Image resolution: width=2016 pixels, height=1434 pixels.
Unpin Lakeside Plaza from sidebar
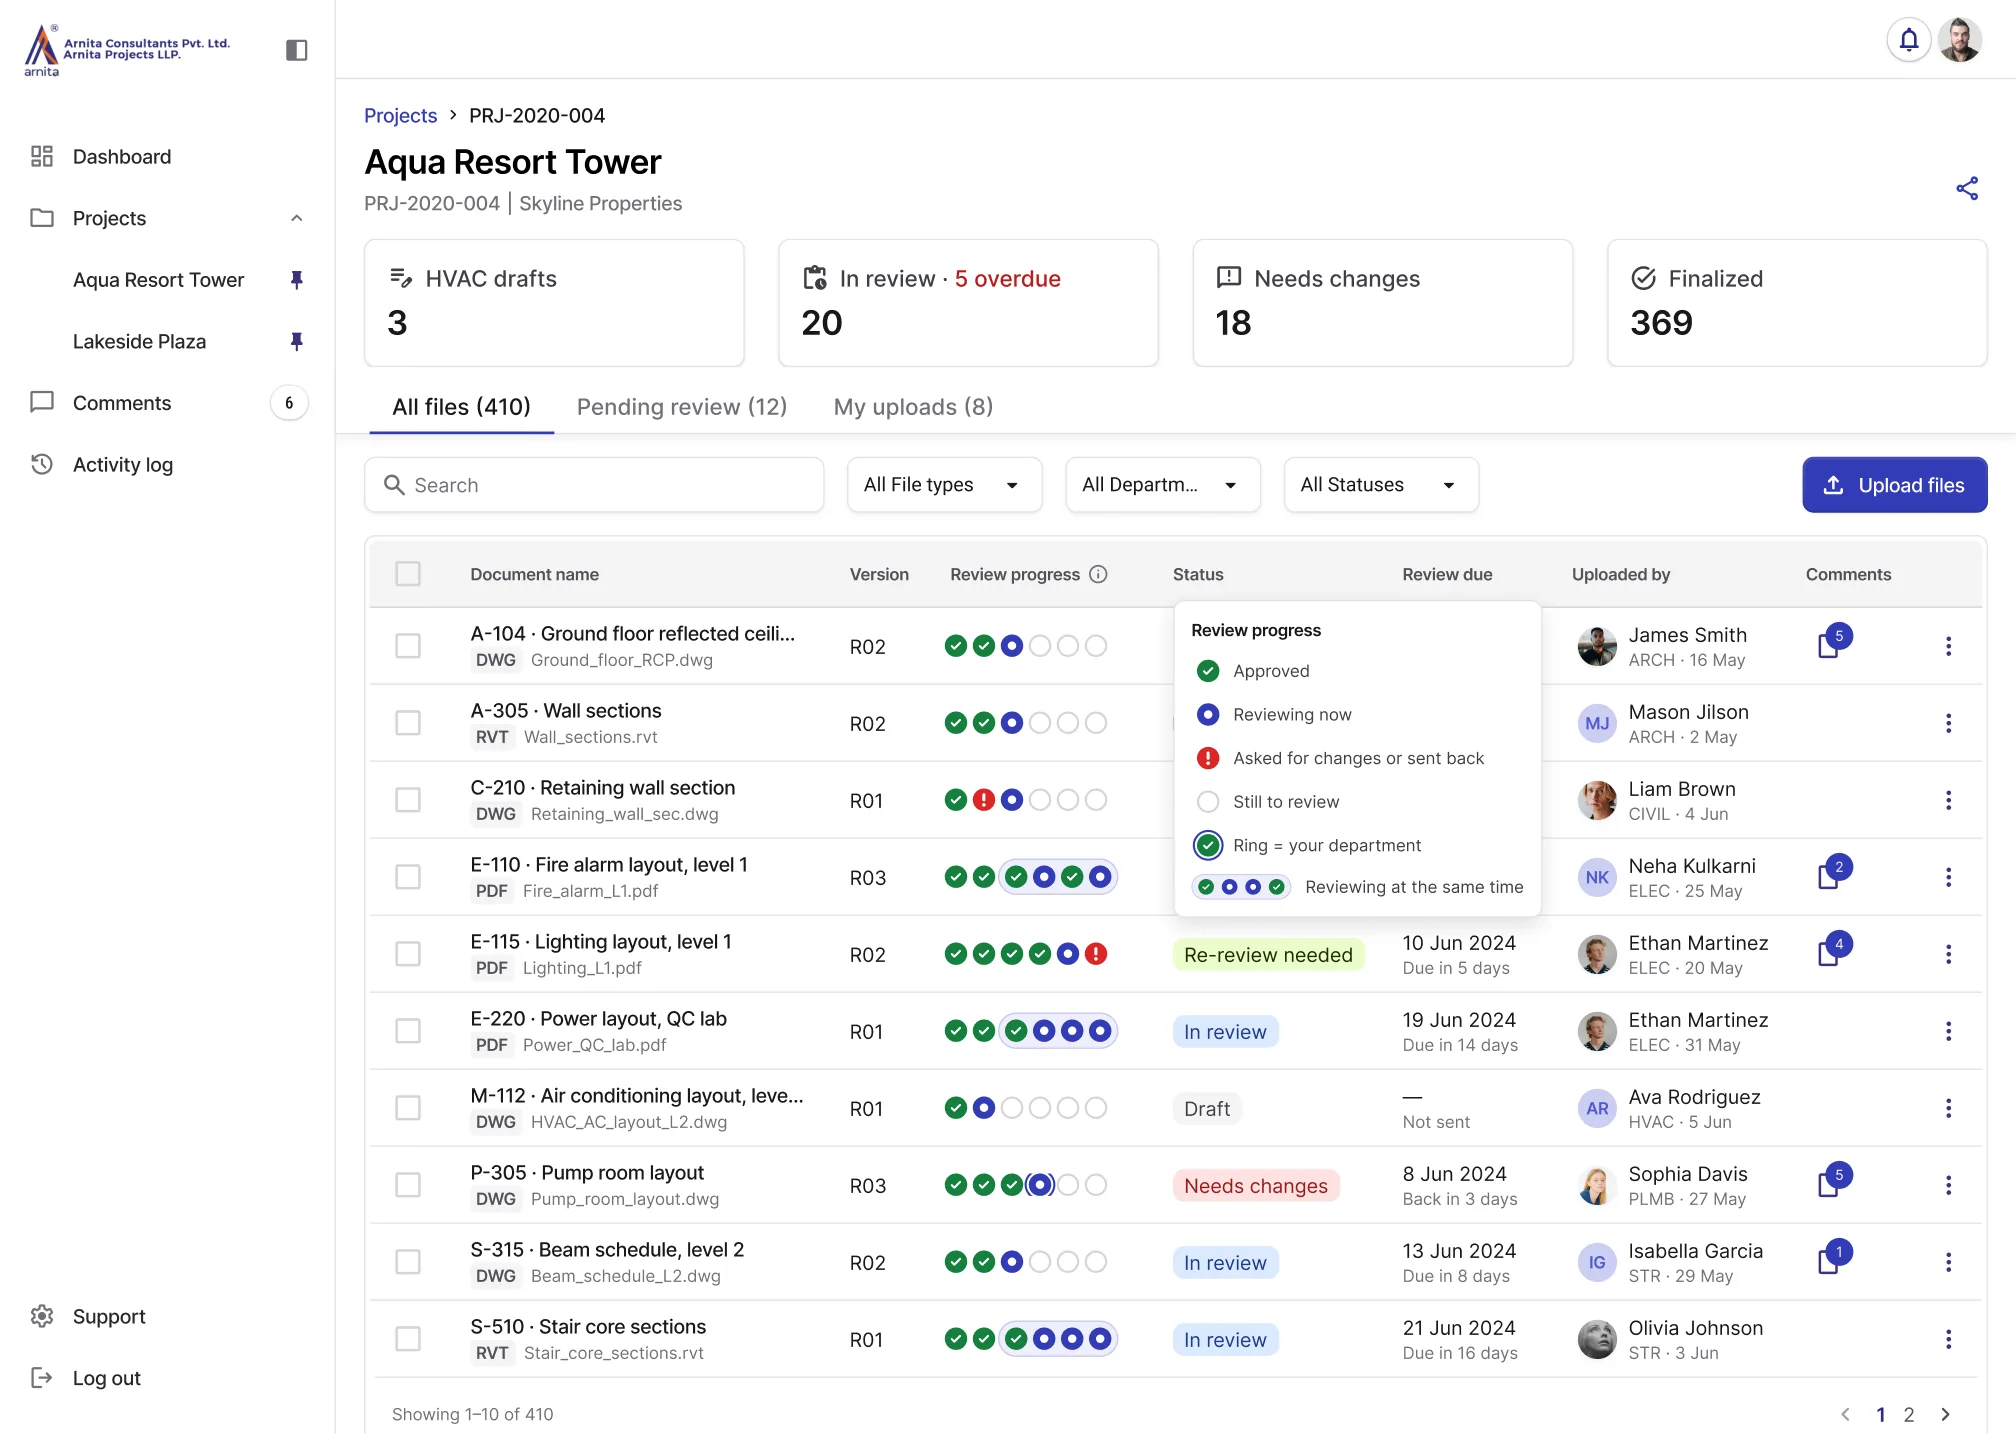pos(296,342)
